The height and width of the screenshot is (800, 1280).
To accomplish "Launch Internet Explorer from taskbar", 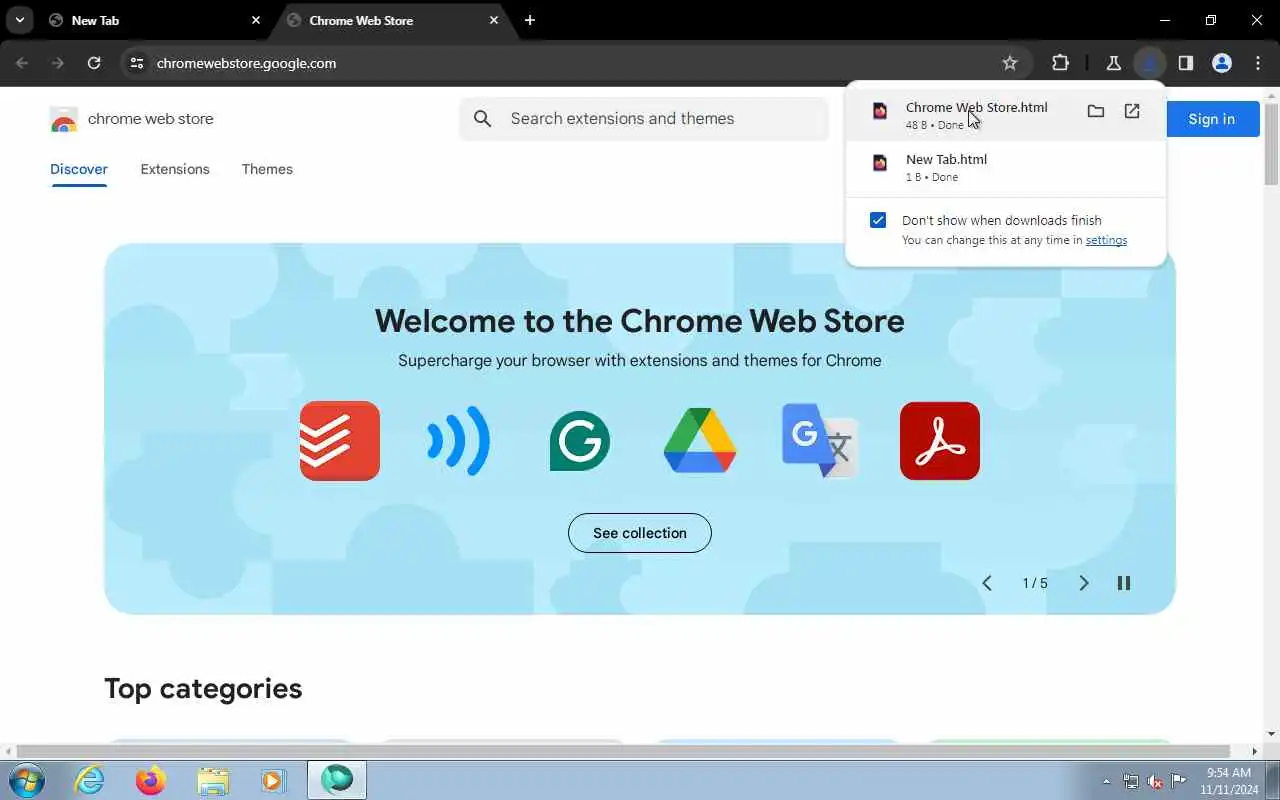I will pos(90,780).
